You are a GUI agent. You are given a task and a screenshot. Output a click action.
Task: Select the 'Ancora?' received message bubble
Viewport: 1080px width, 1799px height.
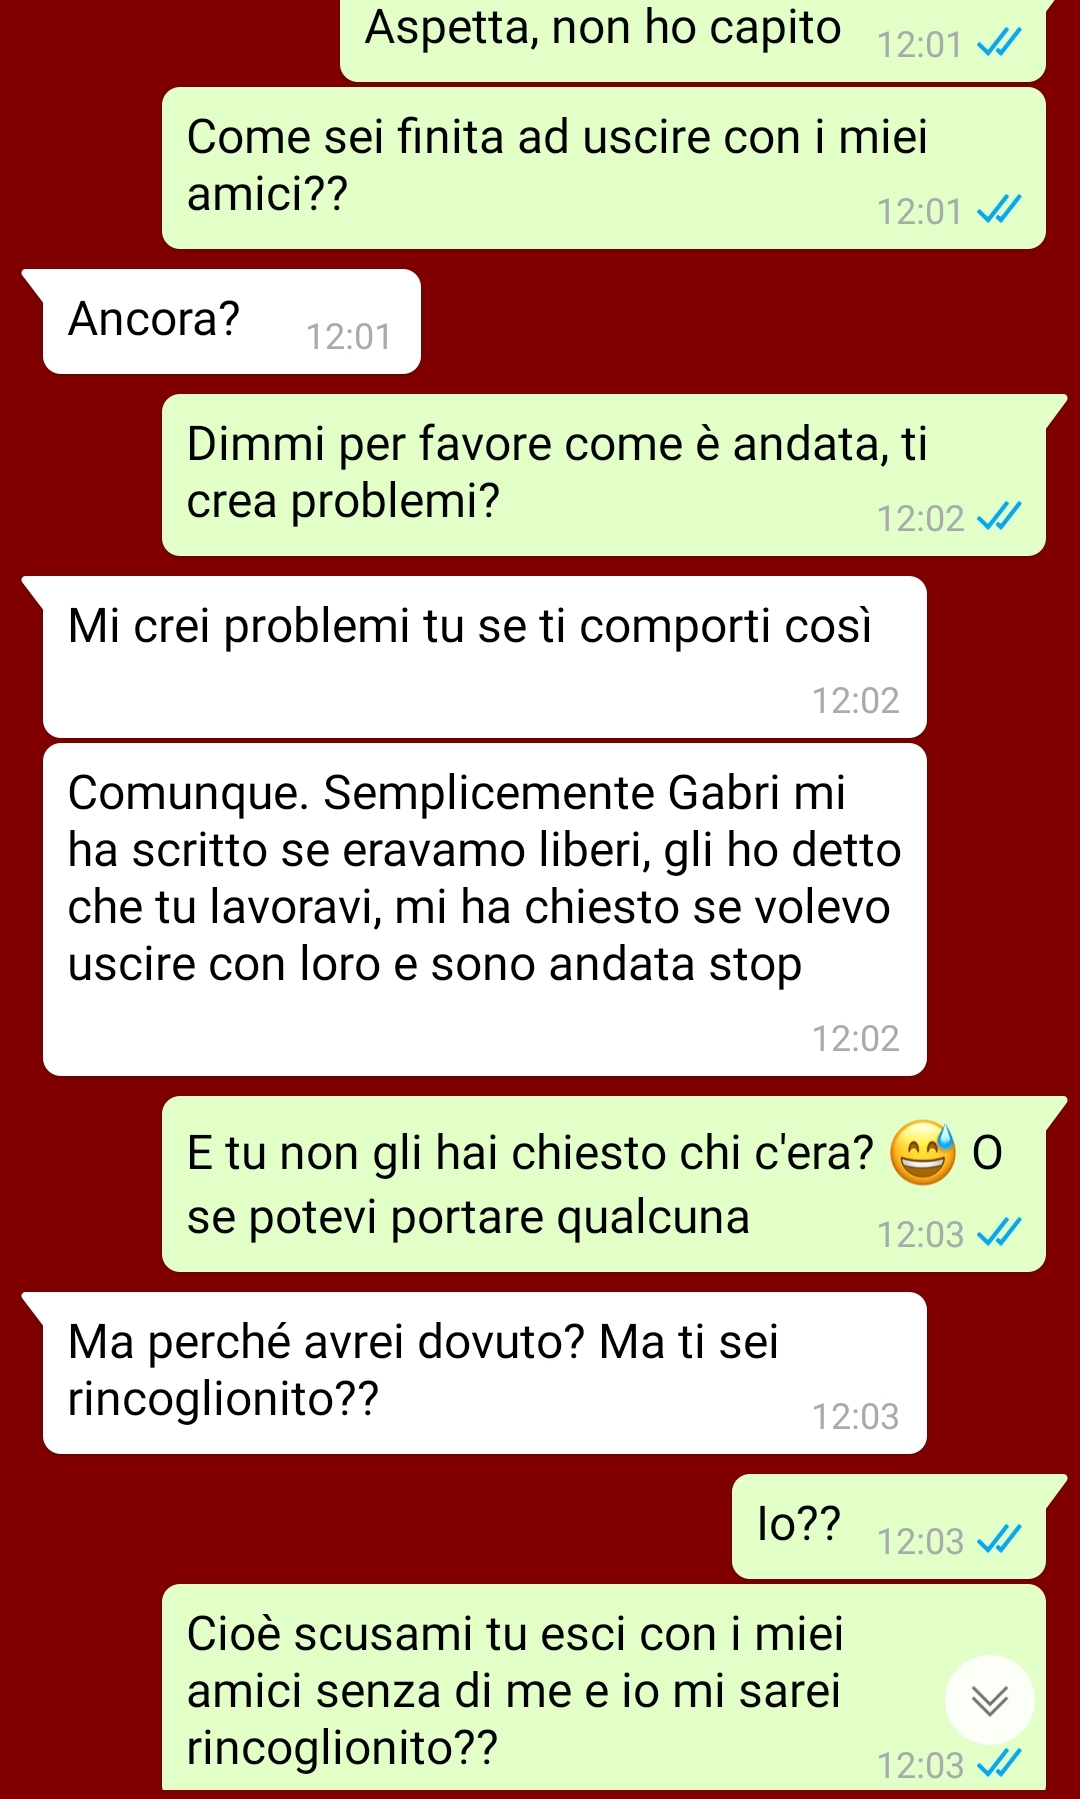point(231,321)
